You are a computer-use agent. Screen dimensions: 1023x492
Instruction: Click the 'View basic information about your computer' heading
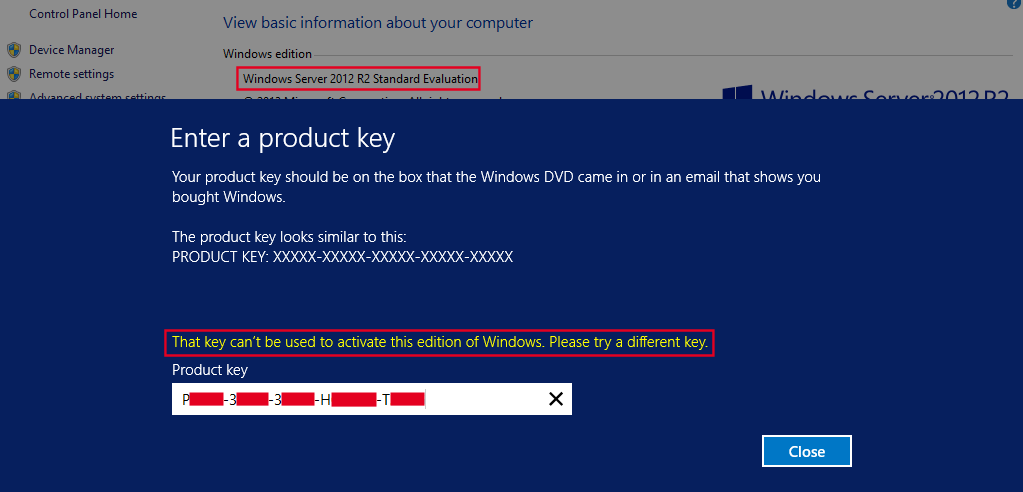pos(378,23)
